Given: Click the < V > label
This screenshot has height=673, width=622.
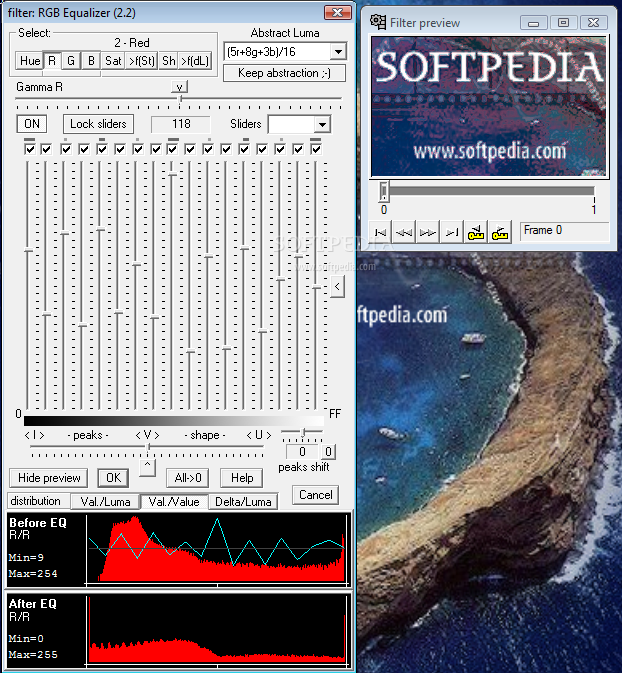Looking at the screenshot, I should coord(147,435).
